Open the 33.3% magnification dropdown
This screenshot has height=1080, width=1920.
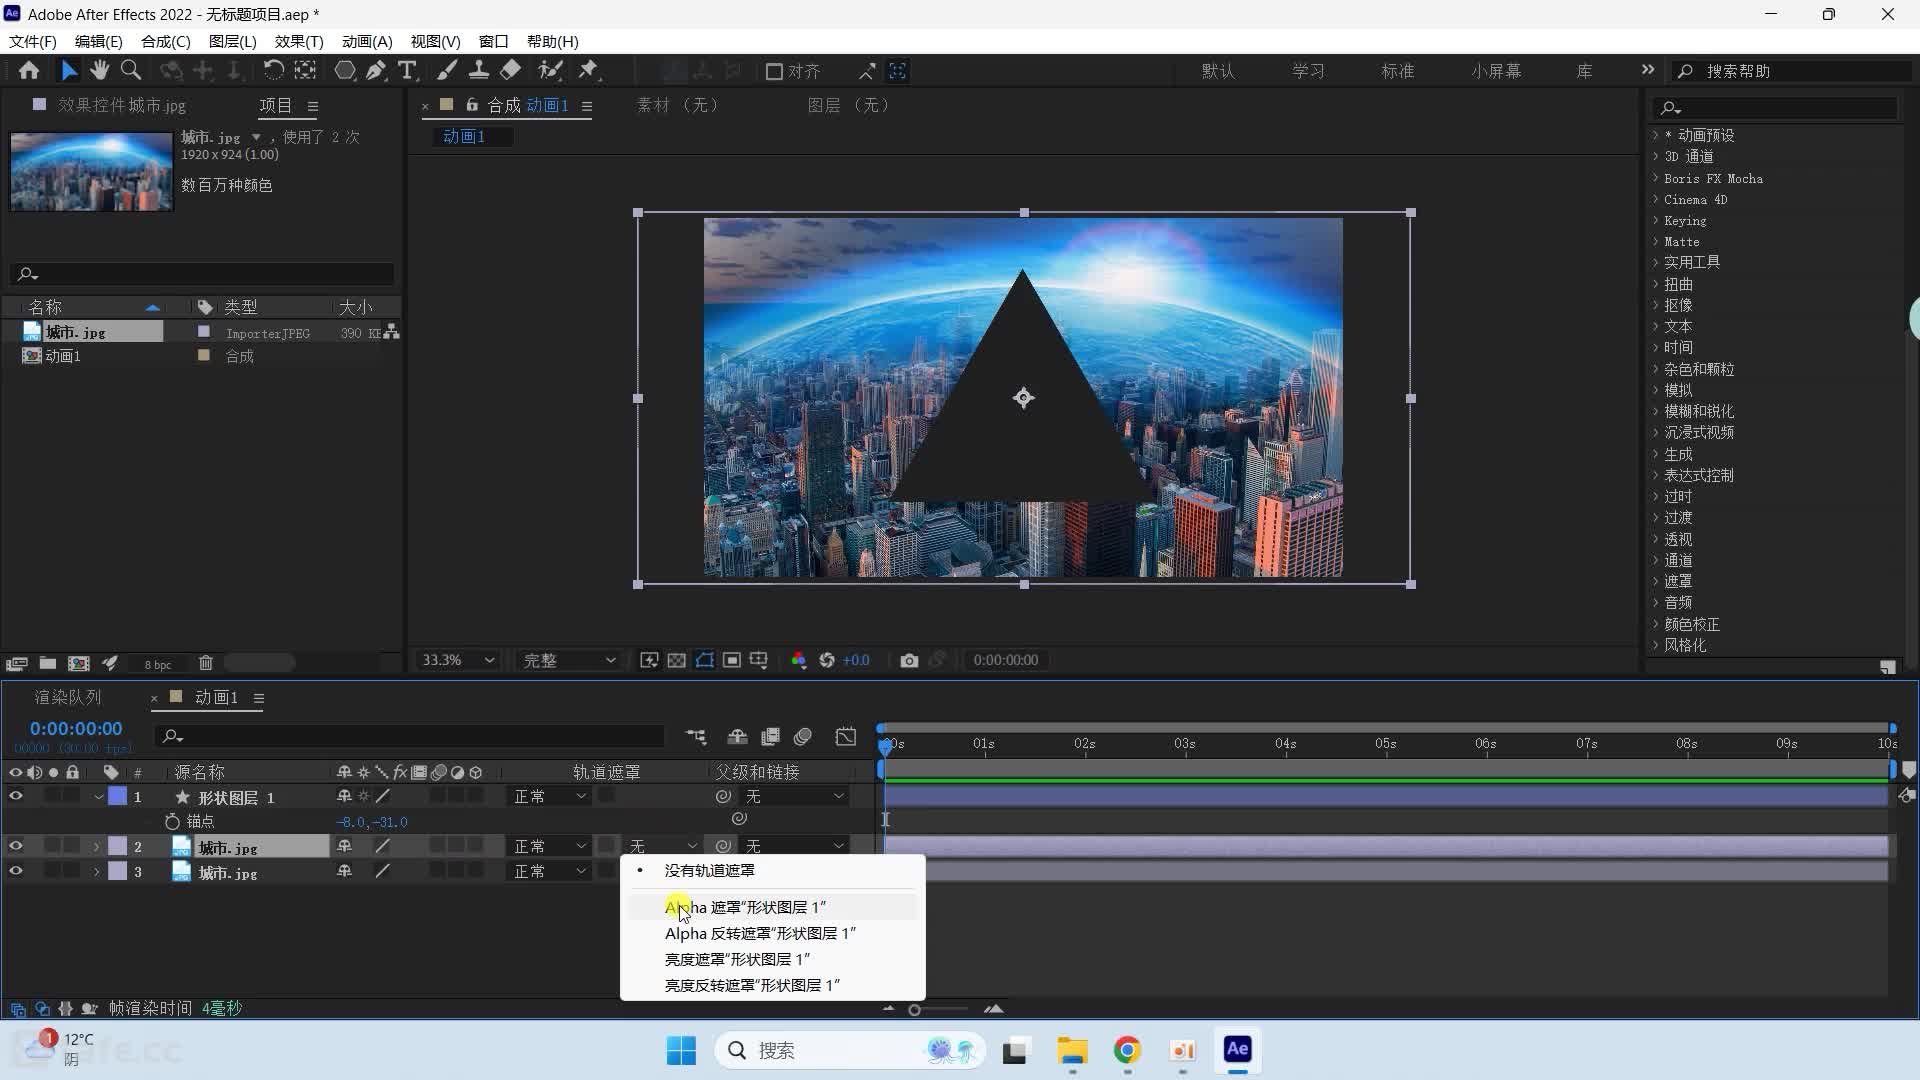(458, 660)
